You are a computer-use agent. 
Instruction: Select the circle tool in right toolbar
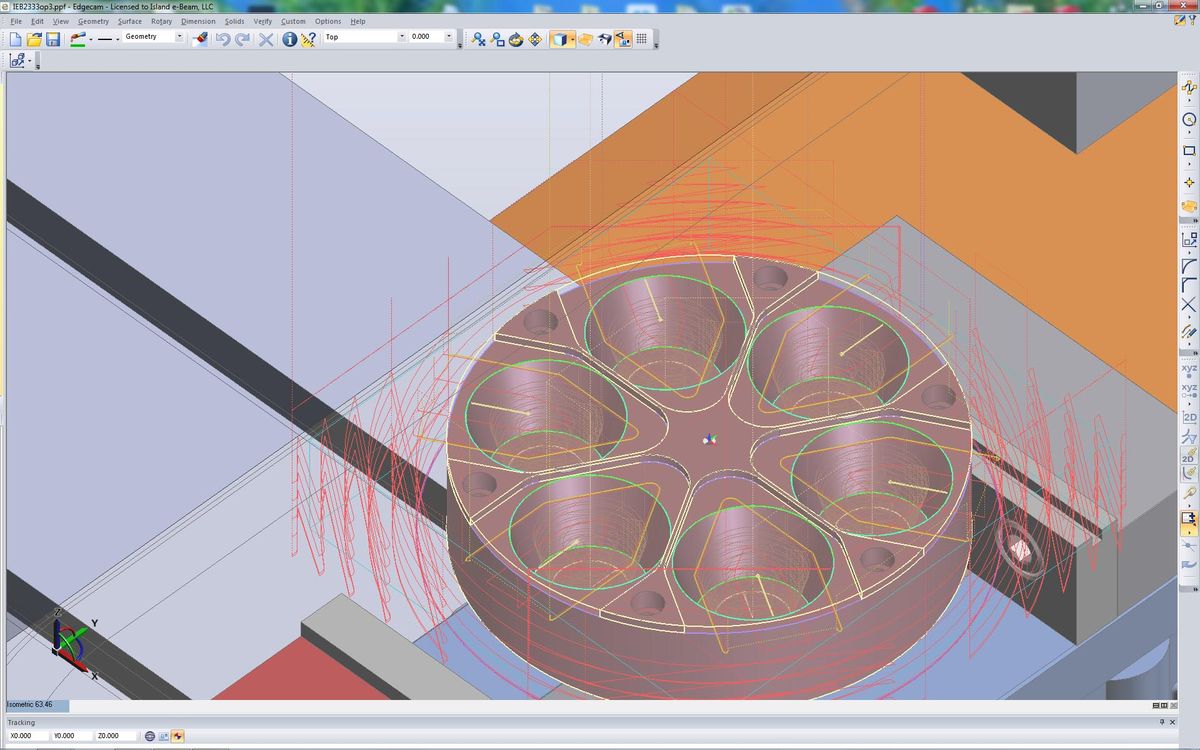(x=1189, y=119)
